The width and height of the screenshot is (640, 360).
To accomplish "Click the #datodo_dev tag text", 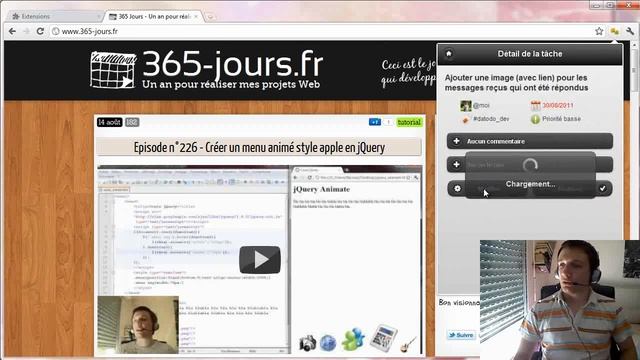I will [491, 119].
